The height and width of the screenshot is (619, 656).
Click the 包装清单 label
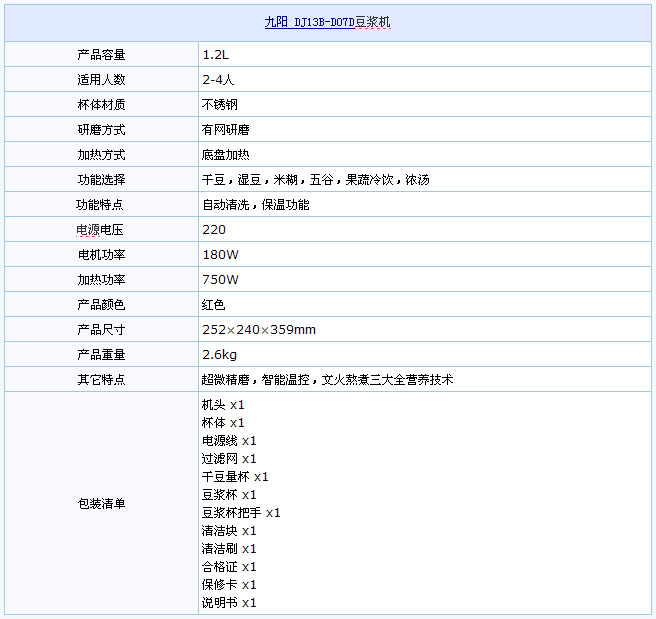[x=101, y=504]
